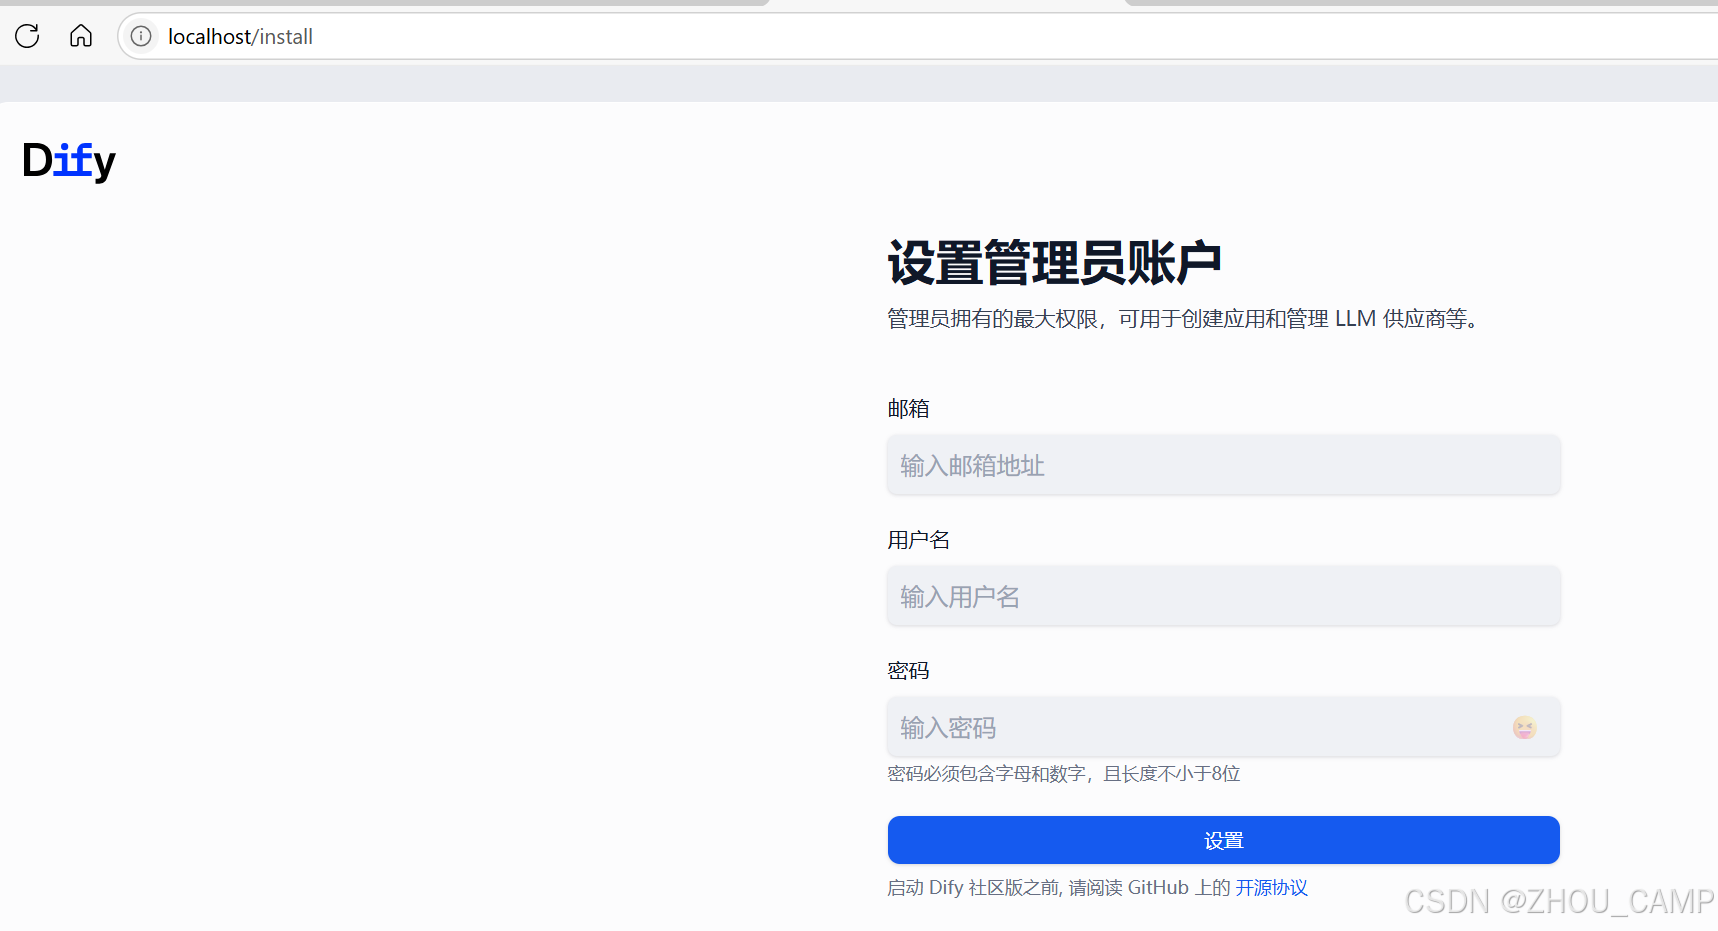Click the 密码 field label
Screen dimensions: 1718x931
pos(908,671)
